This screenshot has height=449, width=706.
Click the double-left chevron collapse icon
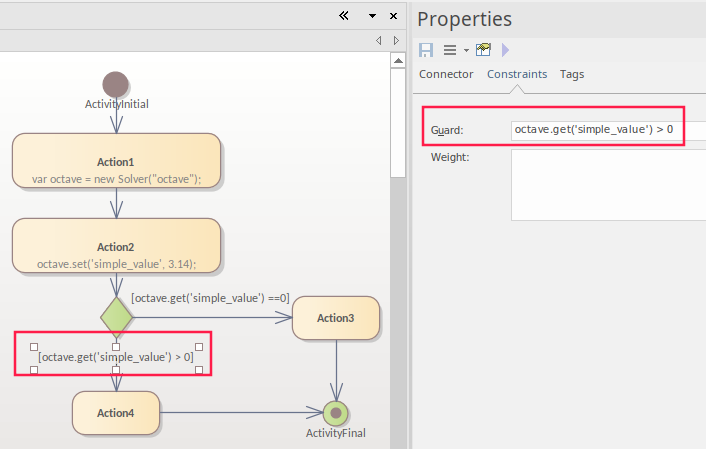point(343,16)
